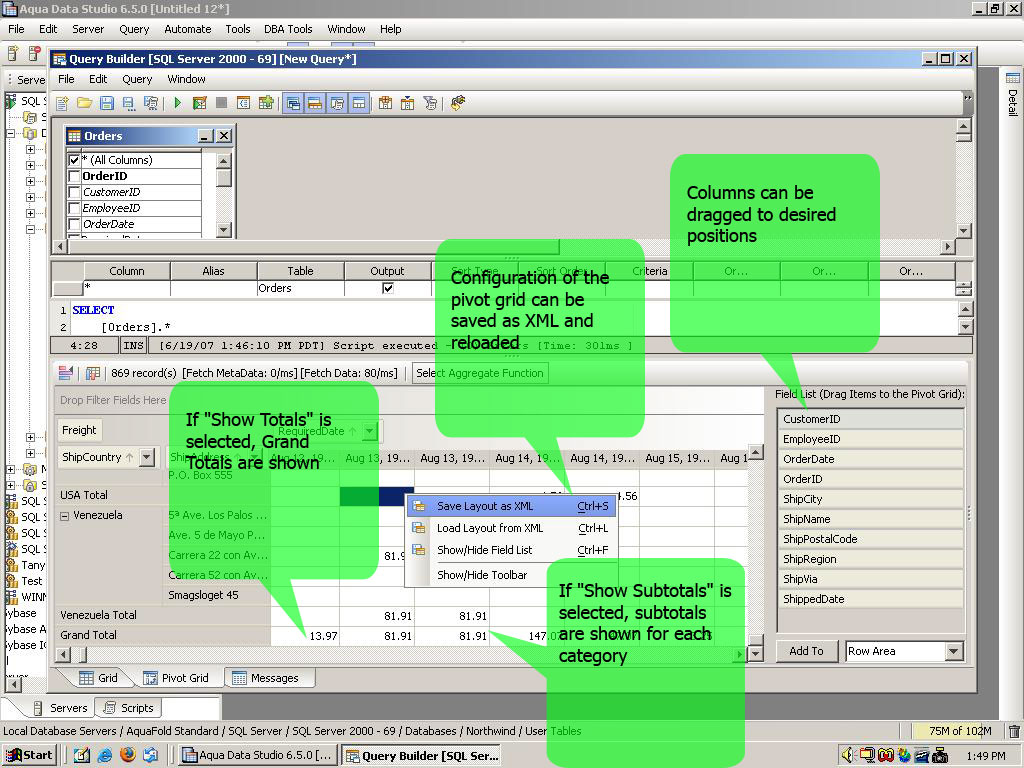Viewport: 1024px width, 768px height.
Task: Collapse the Venezuela row group
Action: pyautogui.click(x=65, y=516)
